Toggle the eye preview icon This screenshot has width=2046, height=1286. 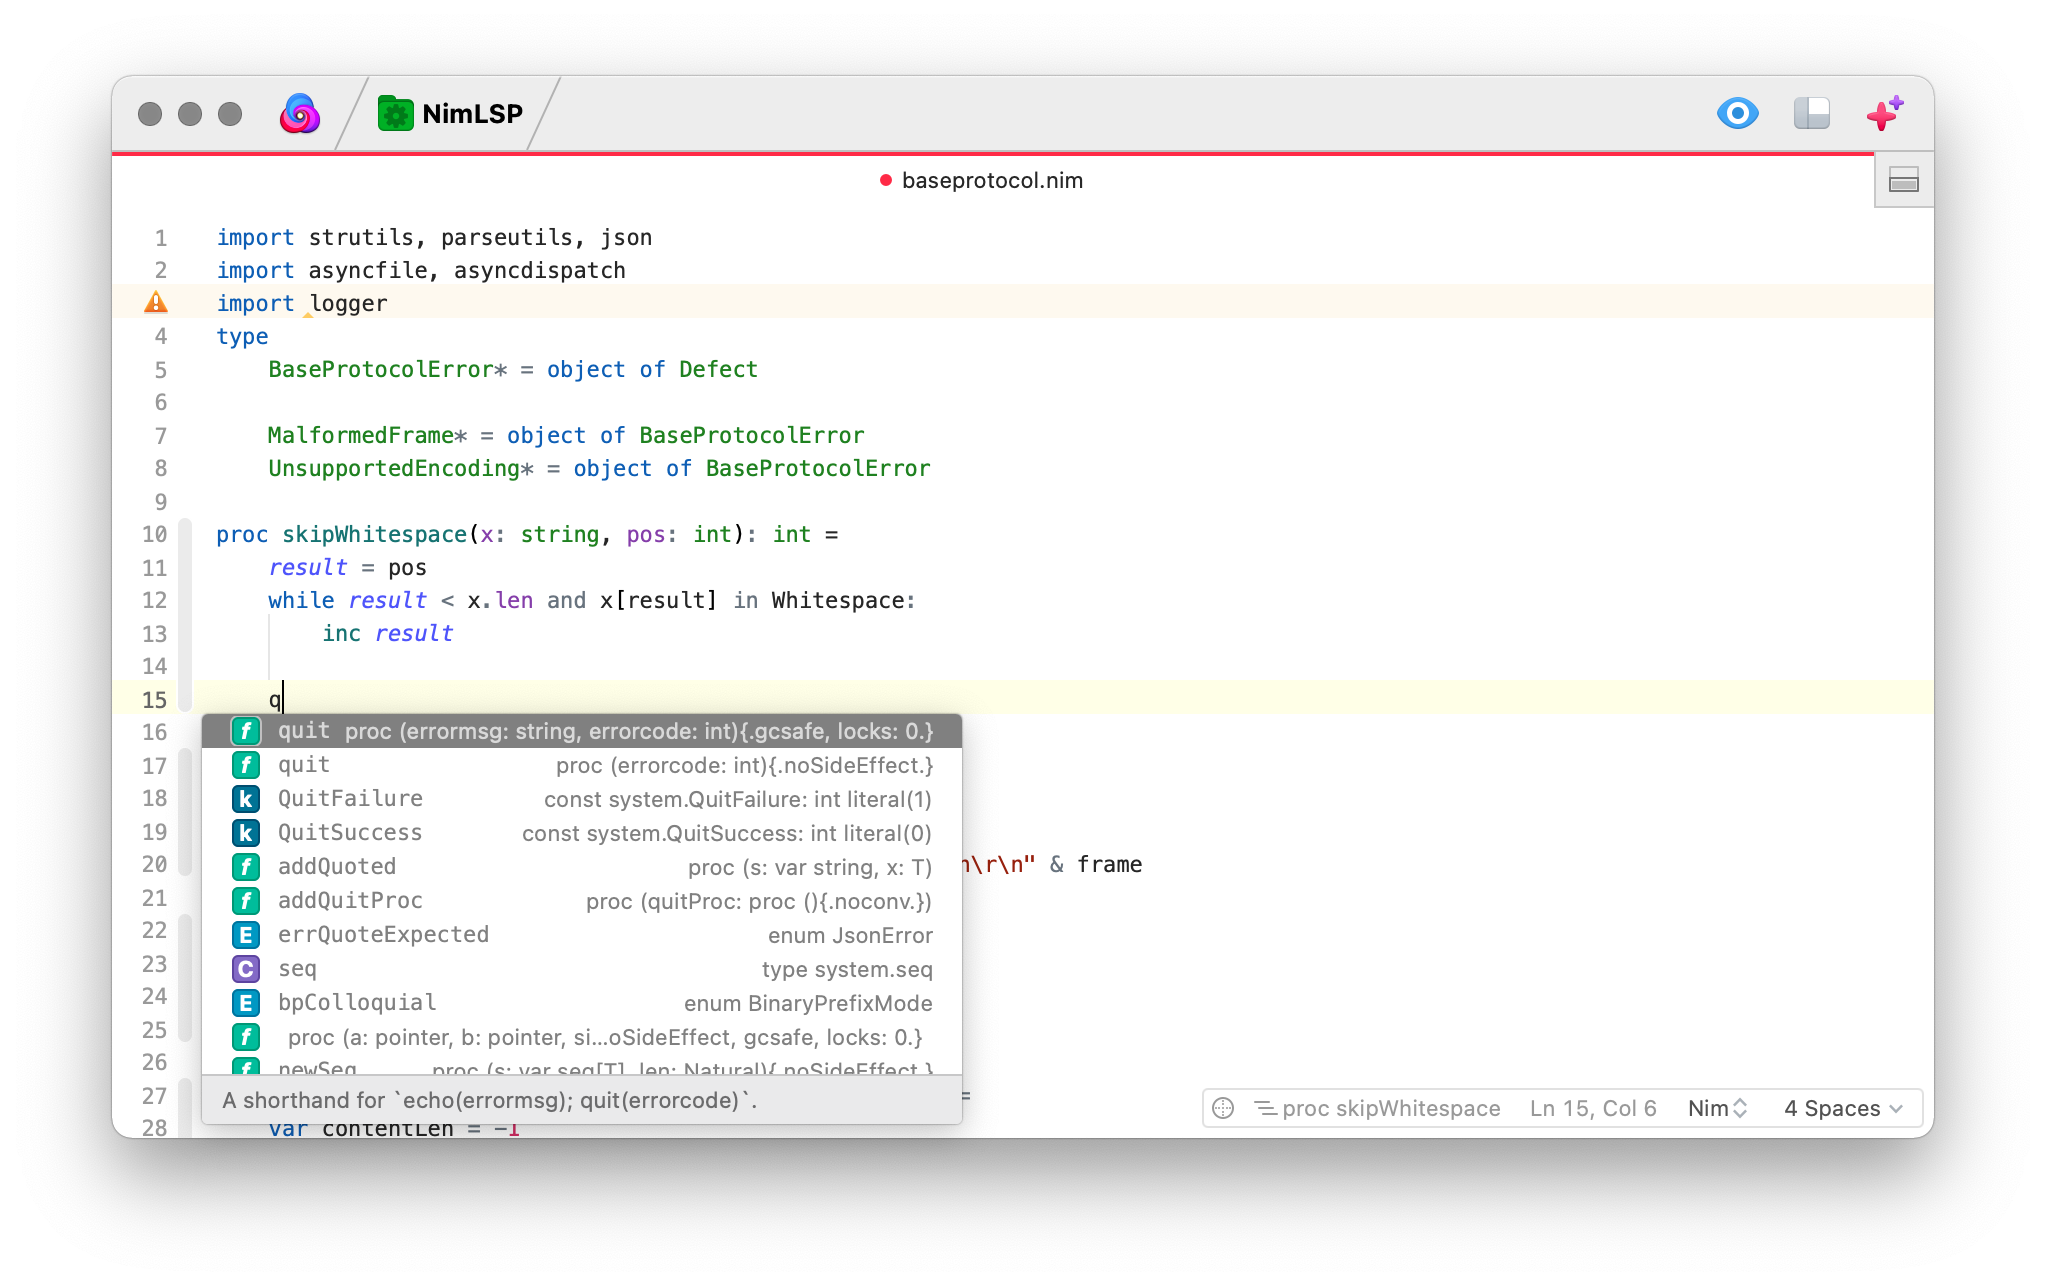(1737, 113)
